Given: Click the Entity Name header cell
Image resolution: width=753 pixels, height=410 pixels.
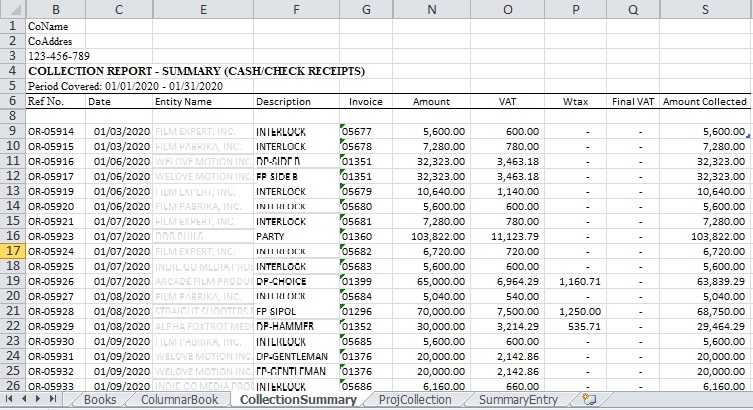Looking at the screenshot, I should tap(203, 101).
